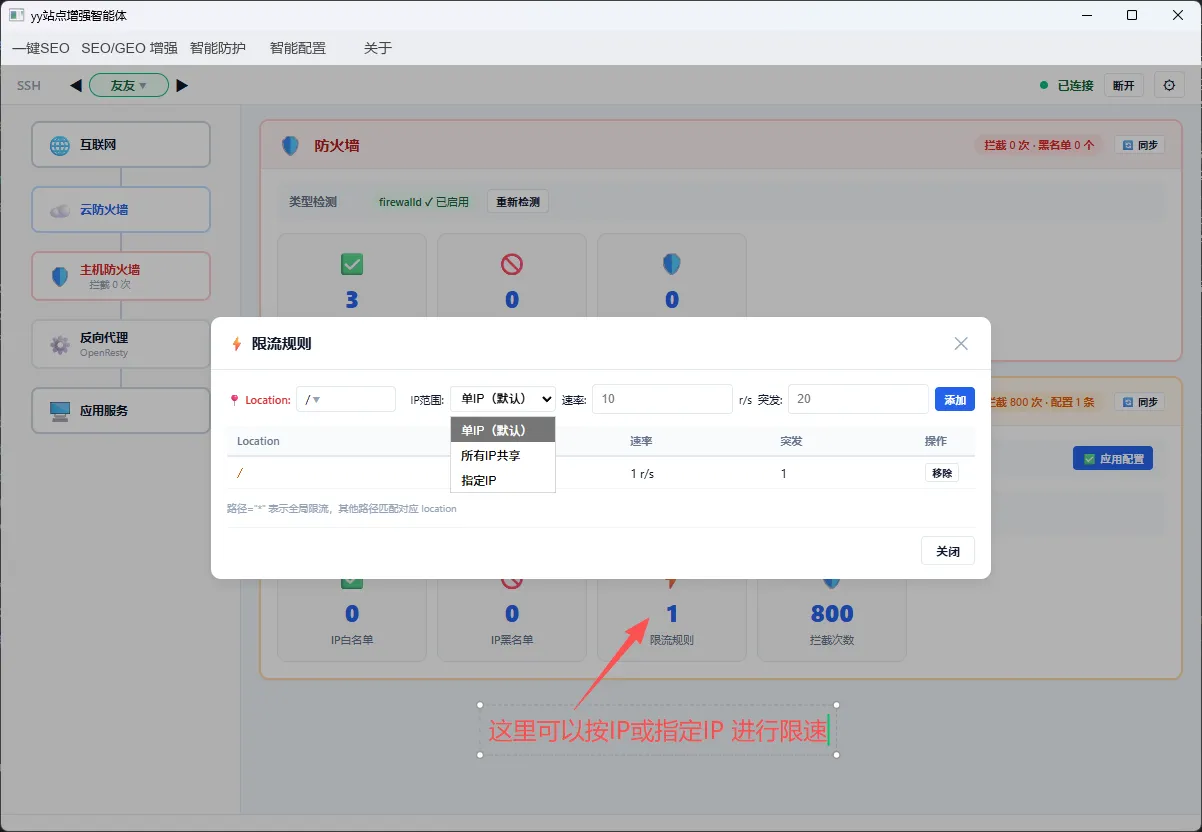Image resolution: width=1202 pixels, height=832 pixels.
Task: Click the 速率 input field
Action: click(663, 399)
